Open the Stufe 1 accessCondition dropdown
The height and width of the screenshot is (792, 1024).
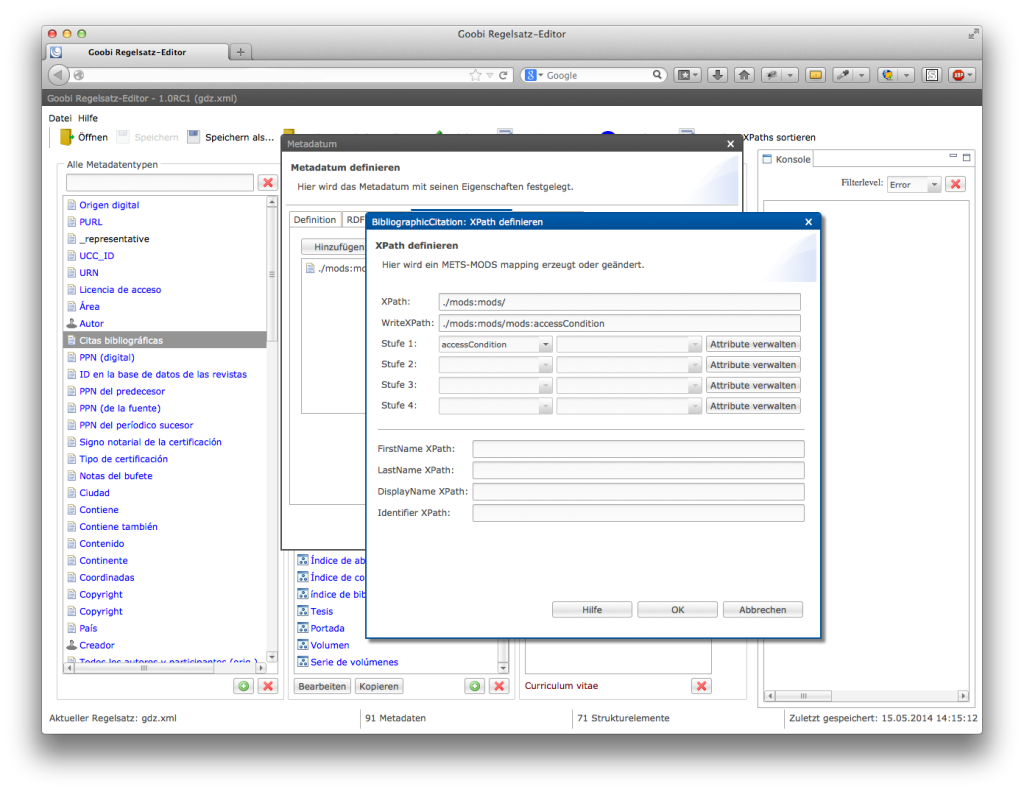(x=545, y=344)
